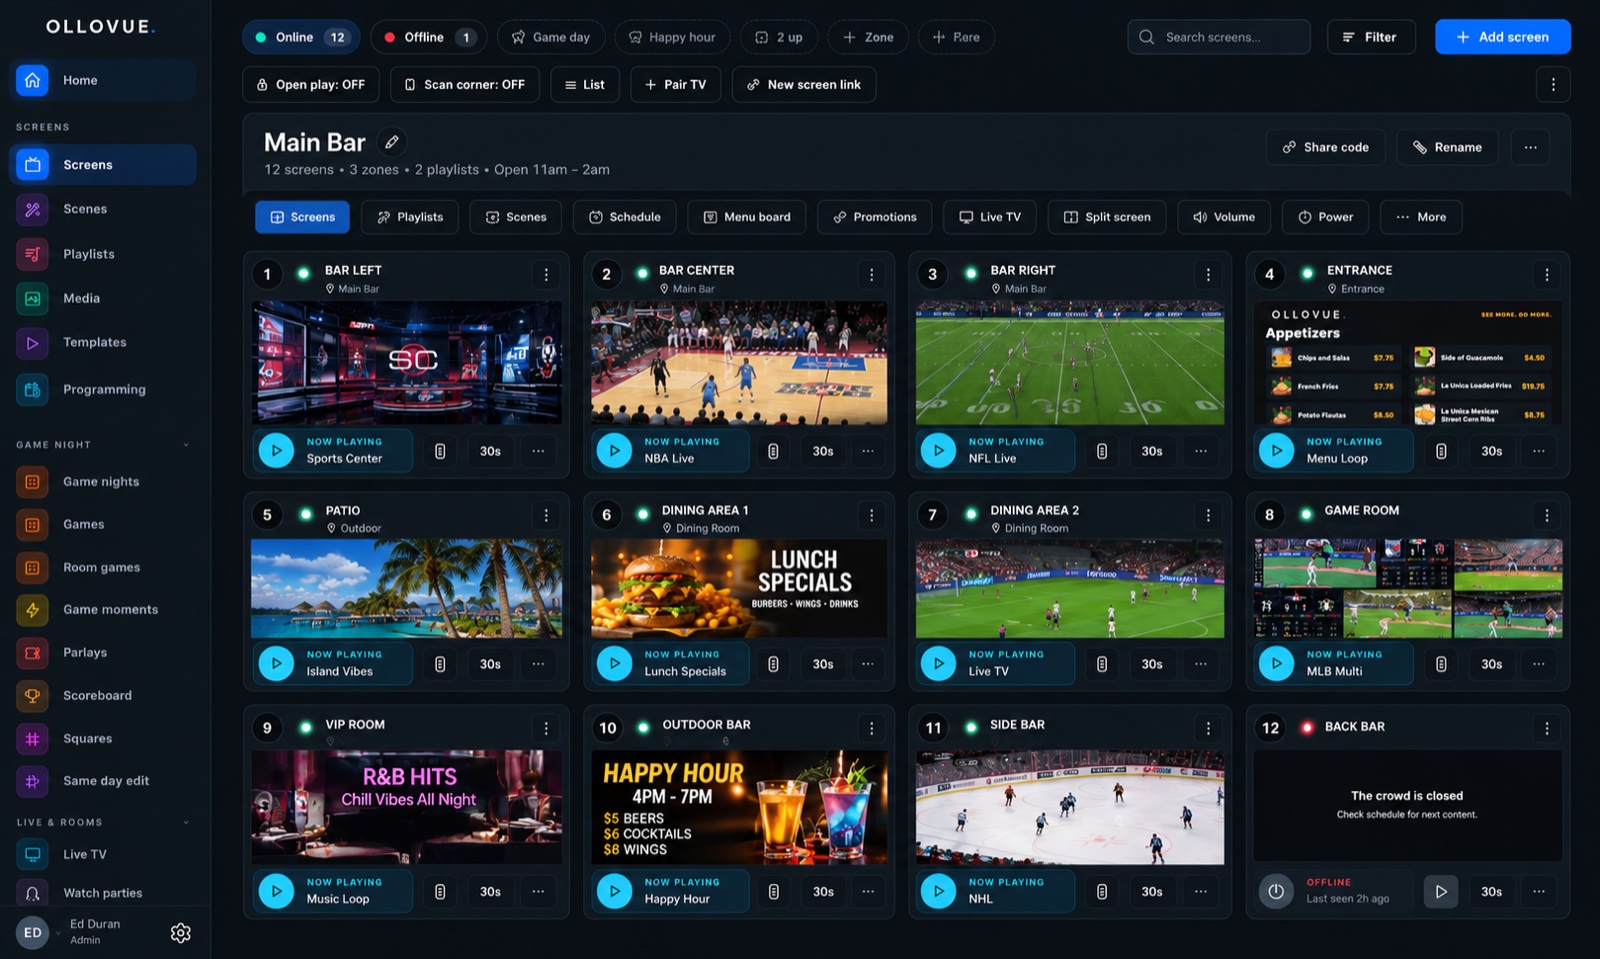Screen dimensions: 1600x959
Task: Play NBA Live on Bar Center
Action: coord(614,450)
